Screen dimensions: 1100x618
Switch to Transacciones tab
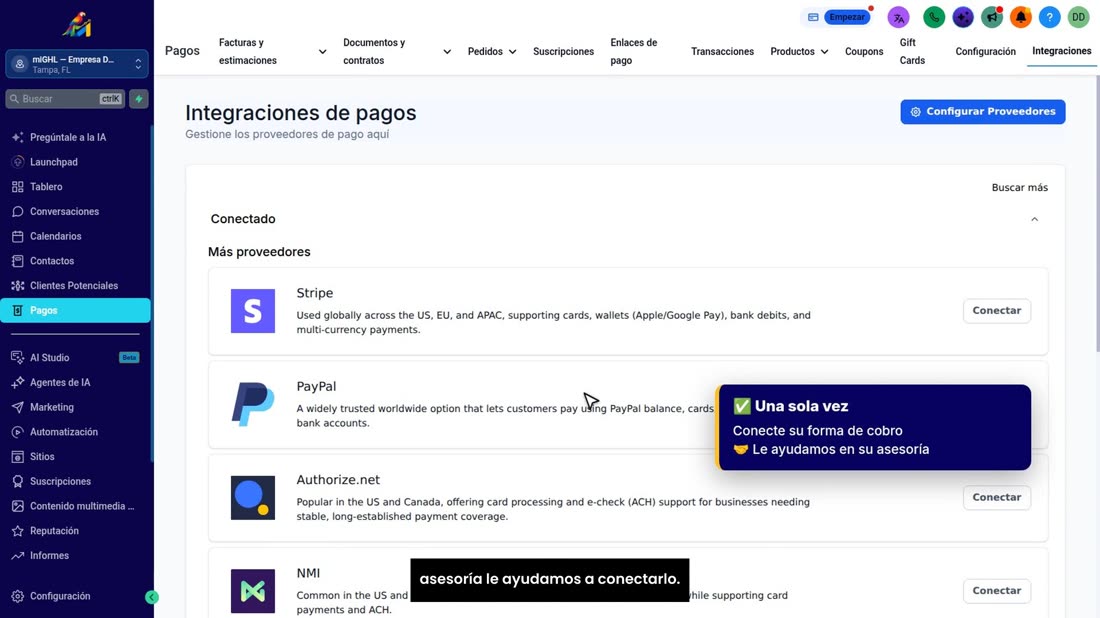(x=722, y=51)
